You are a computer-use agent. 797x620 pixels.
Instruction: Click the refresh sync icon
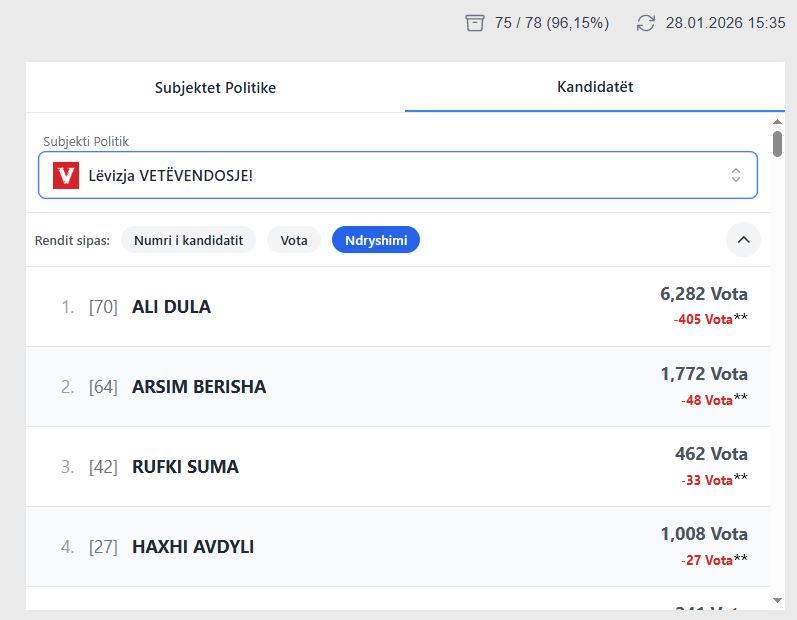pyautogui.click(x=646, y=23)
